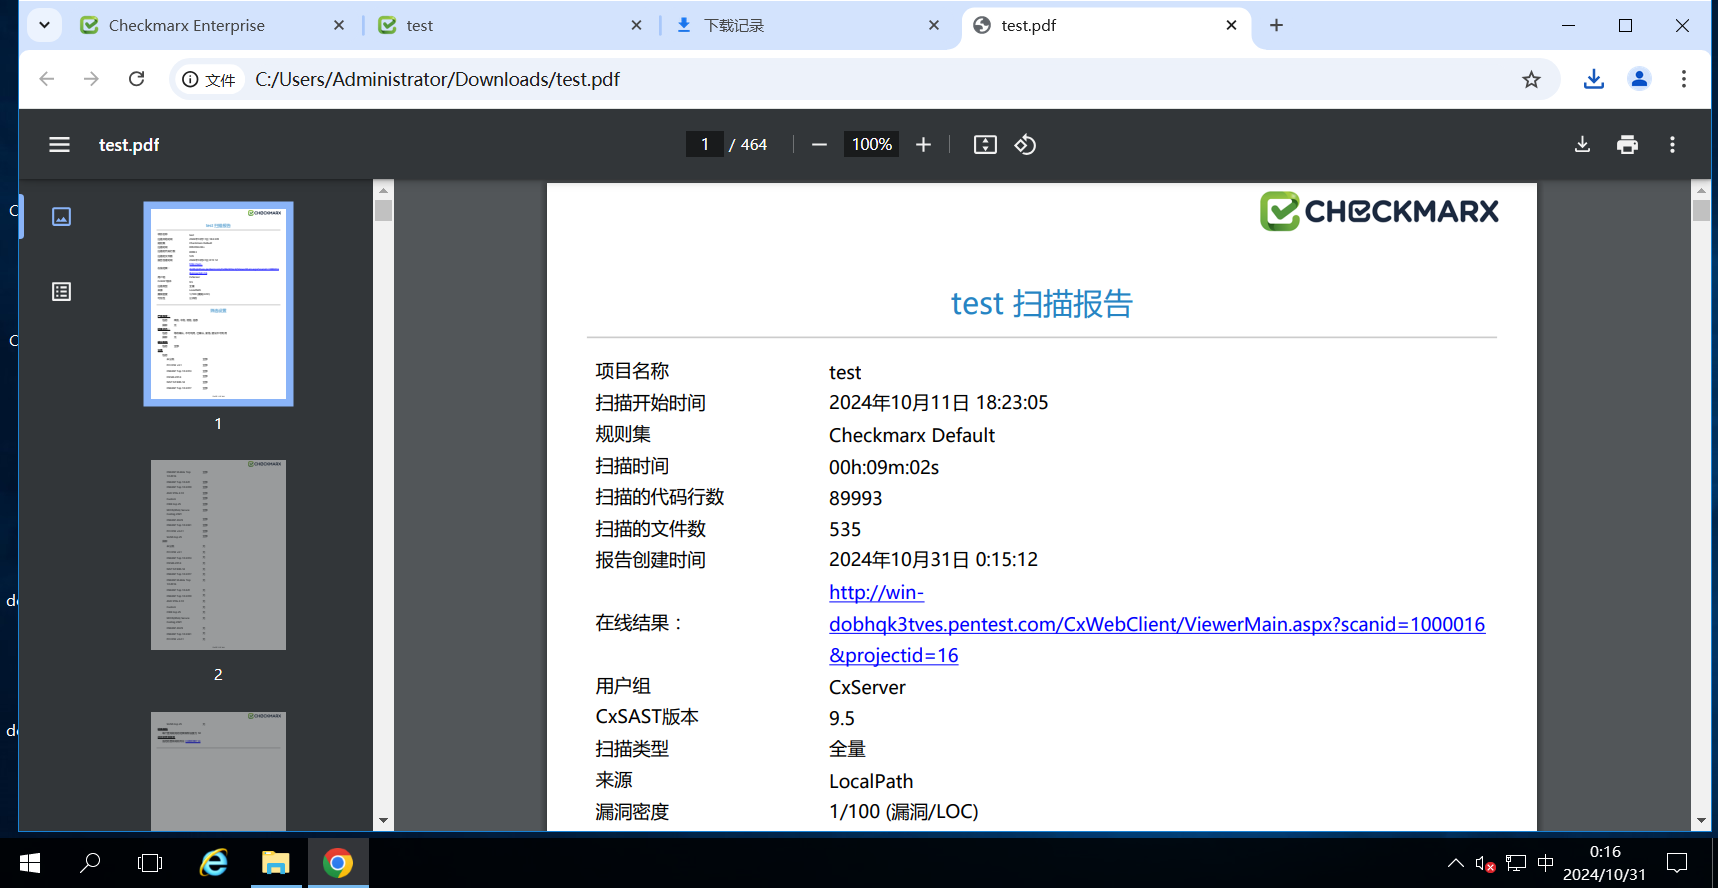Click the muted volume tray icon

[x=1485, y=863]
